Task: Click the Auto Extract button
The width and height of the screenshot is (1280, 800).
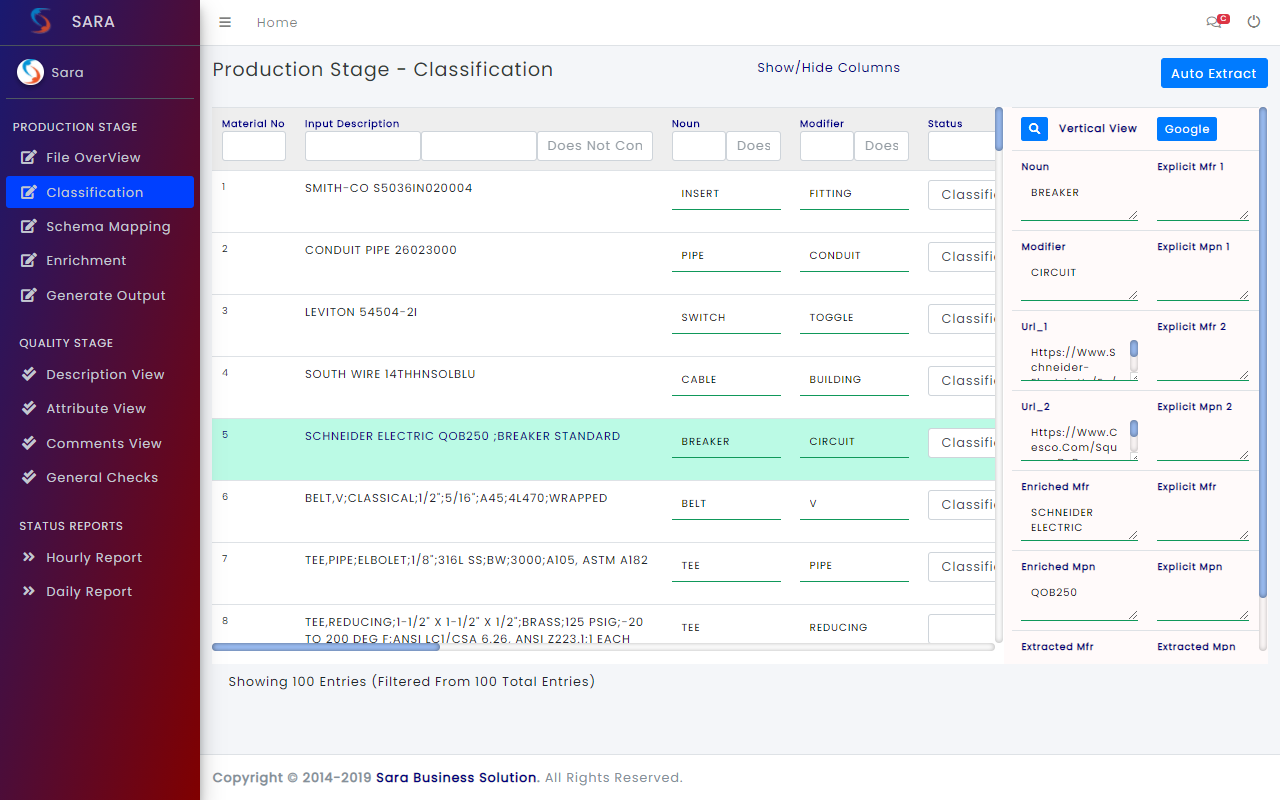Action: [1214, 73]
